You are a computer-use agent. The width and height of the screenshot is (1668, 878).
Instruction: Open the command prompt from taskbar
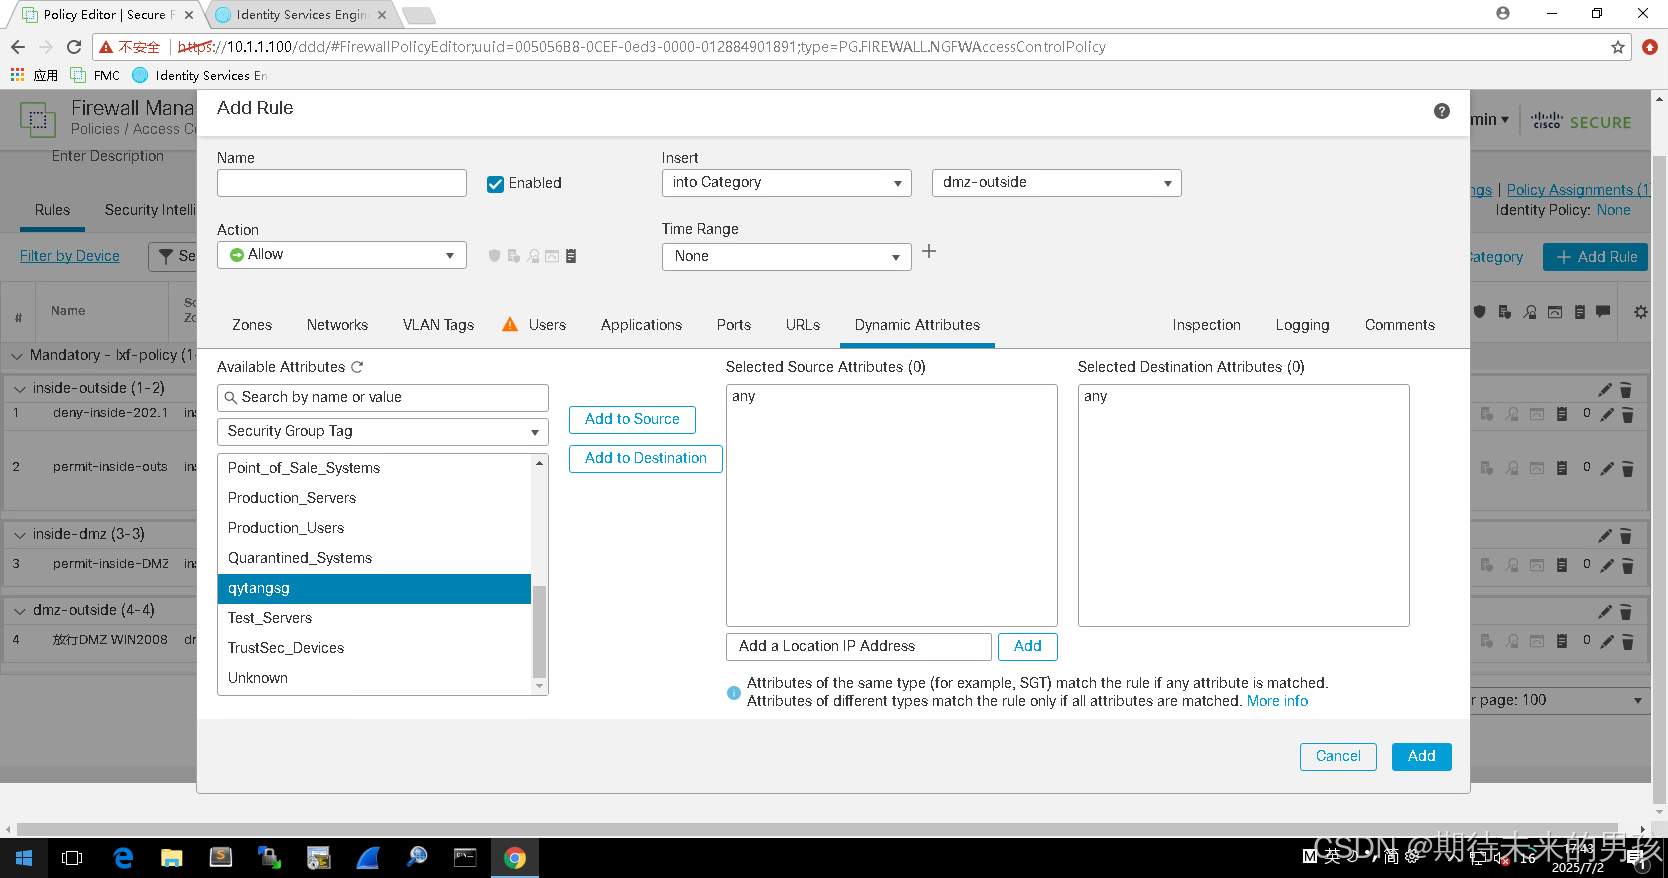pyautogui.click(x=465, y=858)
